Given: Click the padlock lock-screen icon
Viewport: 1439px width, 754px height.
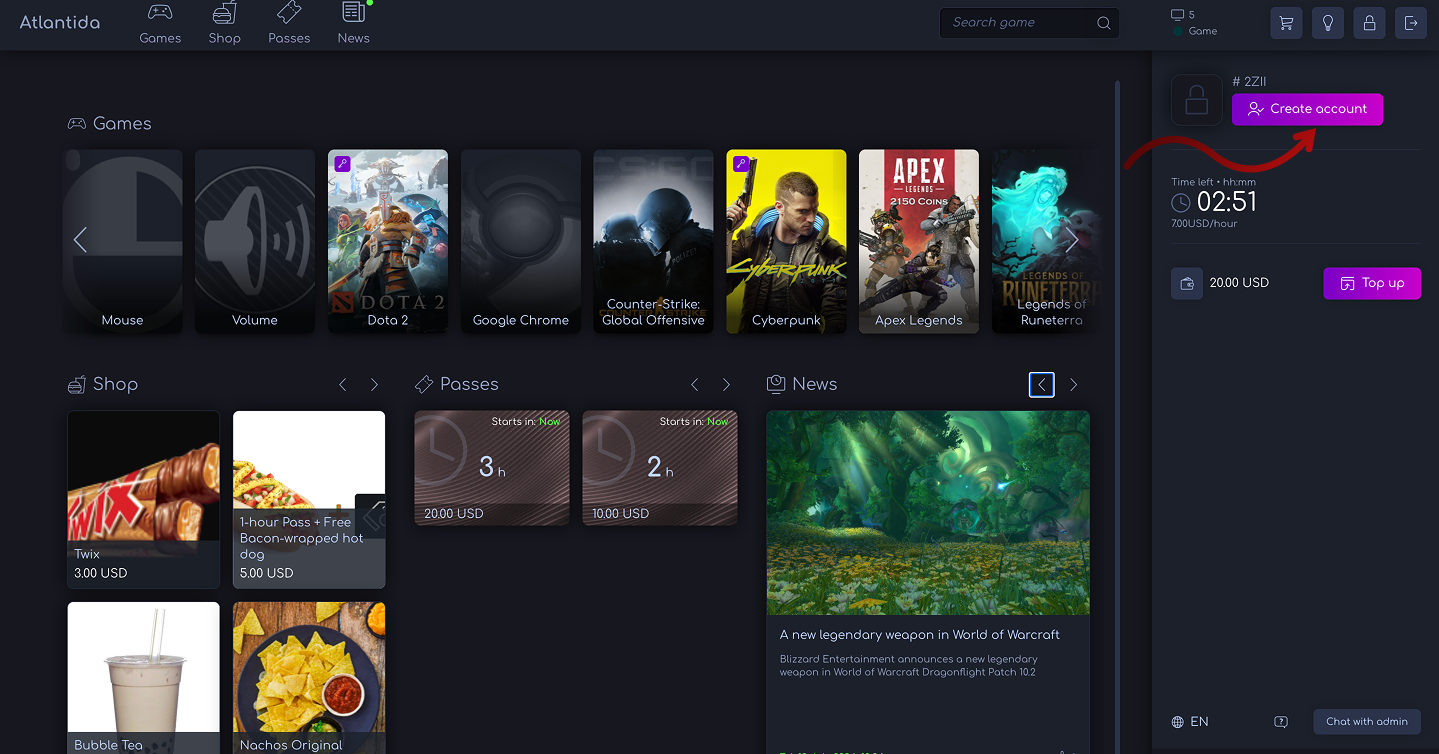Looking at the screenshot, I should [1369, 23].
